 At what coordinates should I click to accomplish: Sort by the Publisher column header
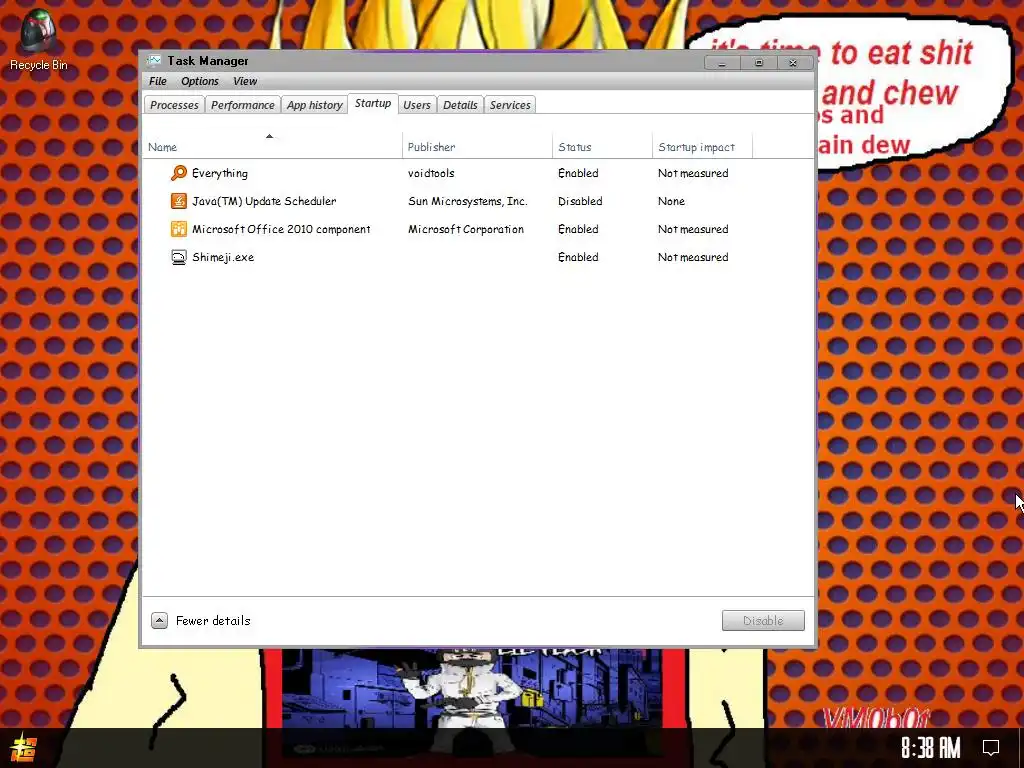(477, 146)
